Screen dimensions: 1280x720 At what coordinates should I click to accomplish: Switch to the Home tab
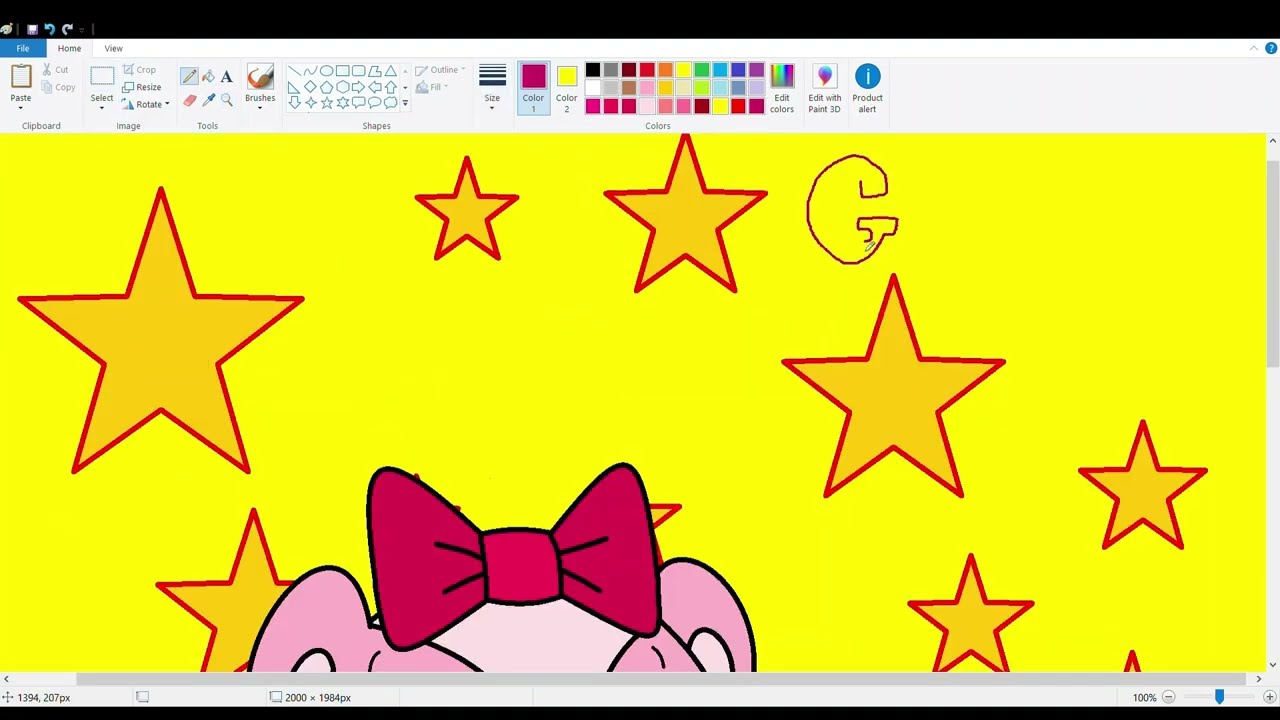click(69, 48)
